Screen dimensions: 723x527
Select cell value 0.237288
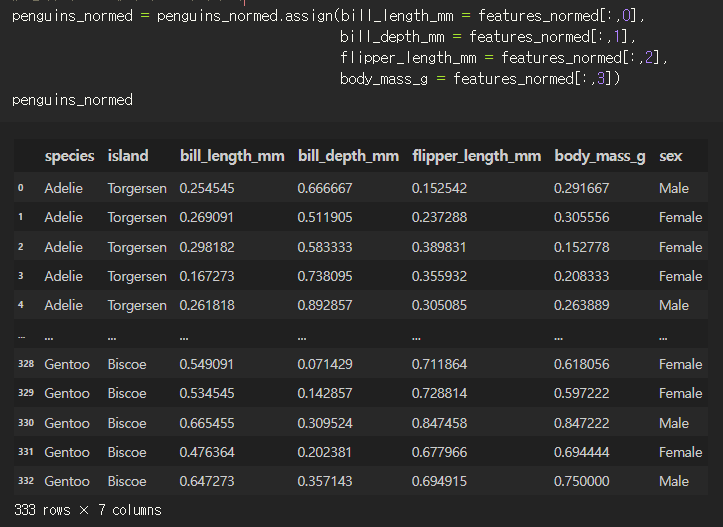pyautogui.click(x=439, y=217)
